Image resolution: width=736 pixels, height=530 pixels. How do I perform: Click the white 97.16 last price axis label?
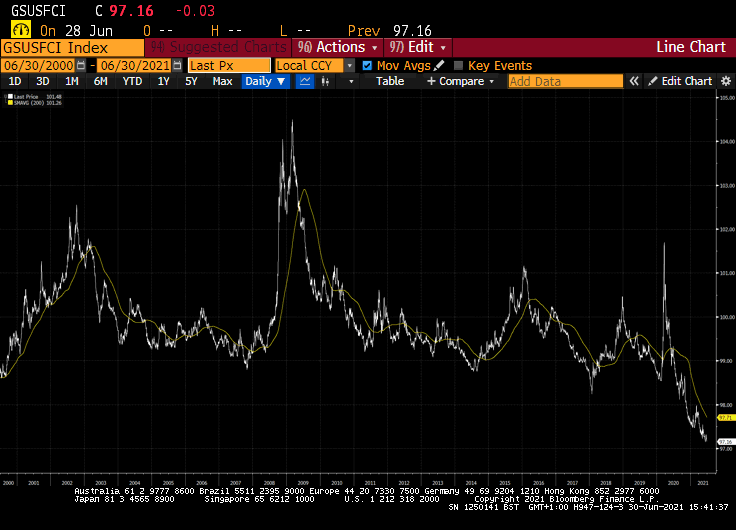pos(726,442)
